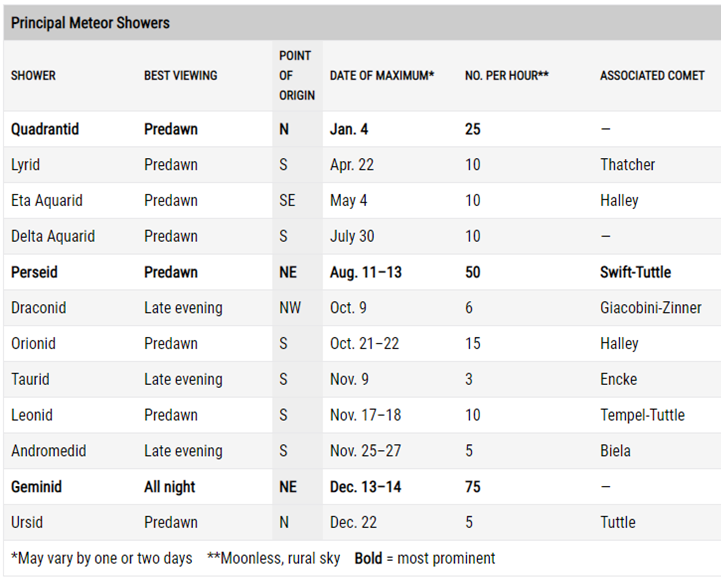This screenshot has height=577, width=721.
Task: Click the Biela comet cell
Action: pos(615,451)
